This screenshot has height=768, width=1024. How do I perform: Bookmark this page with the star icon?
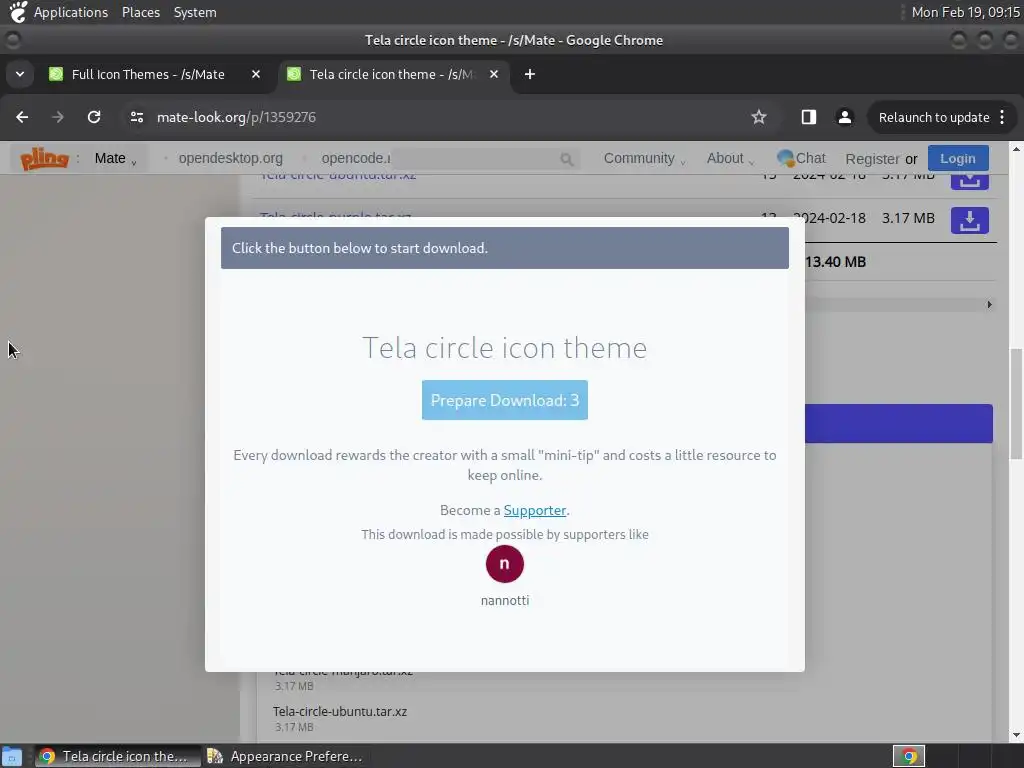(x=758, y=117)
